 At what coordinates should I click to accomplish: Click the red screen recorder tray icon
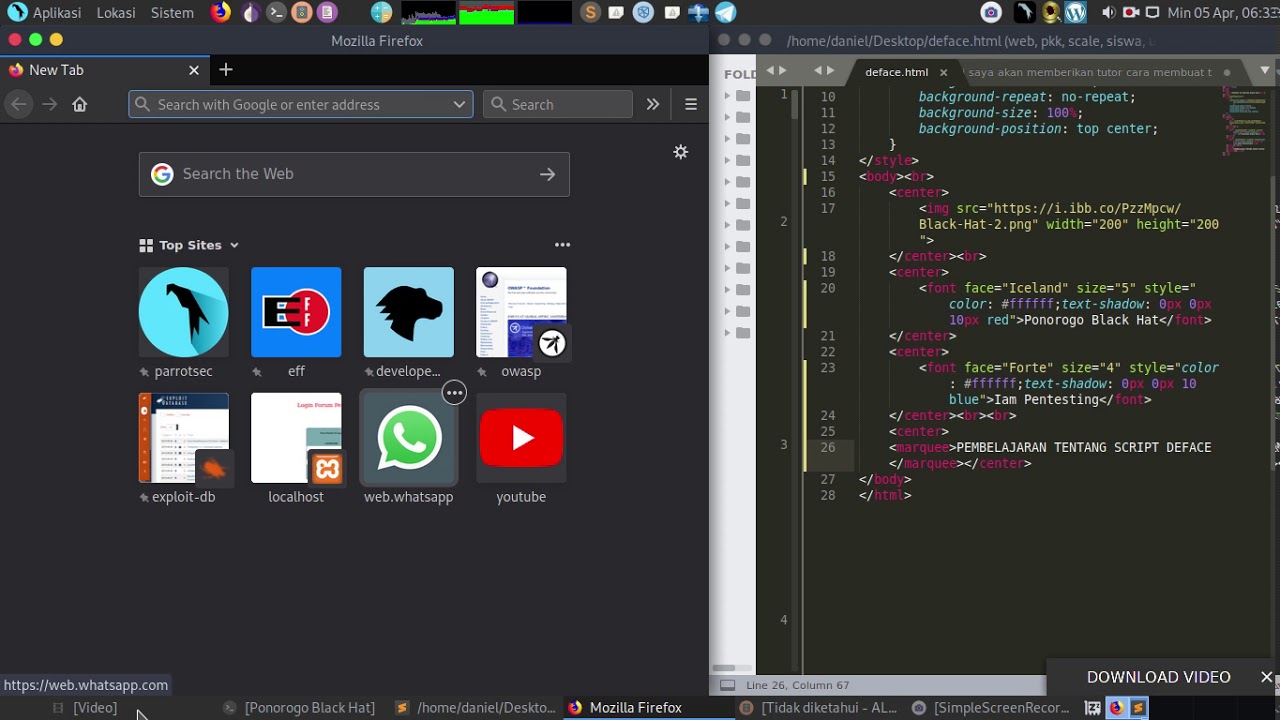coord(1131,13)
